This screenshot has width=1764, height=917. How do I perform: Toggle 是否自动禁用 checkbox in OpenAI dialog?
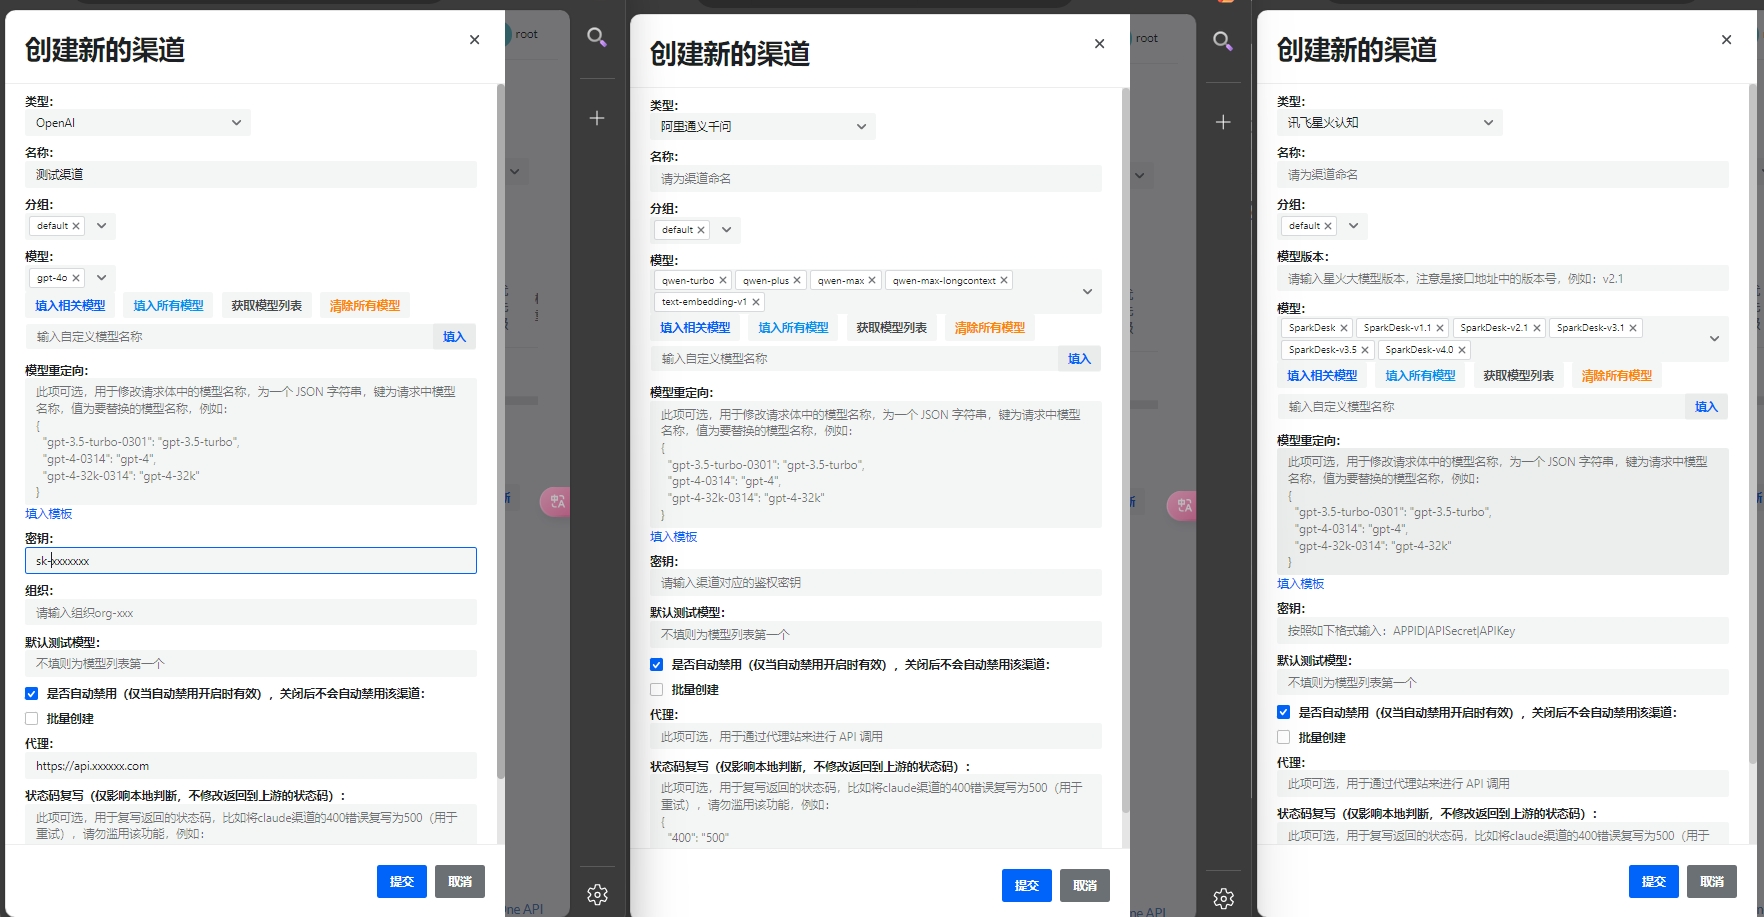point(32,694)
